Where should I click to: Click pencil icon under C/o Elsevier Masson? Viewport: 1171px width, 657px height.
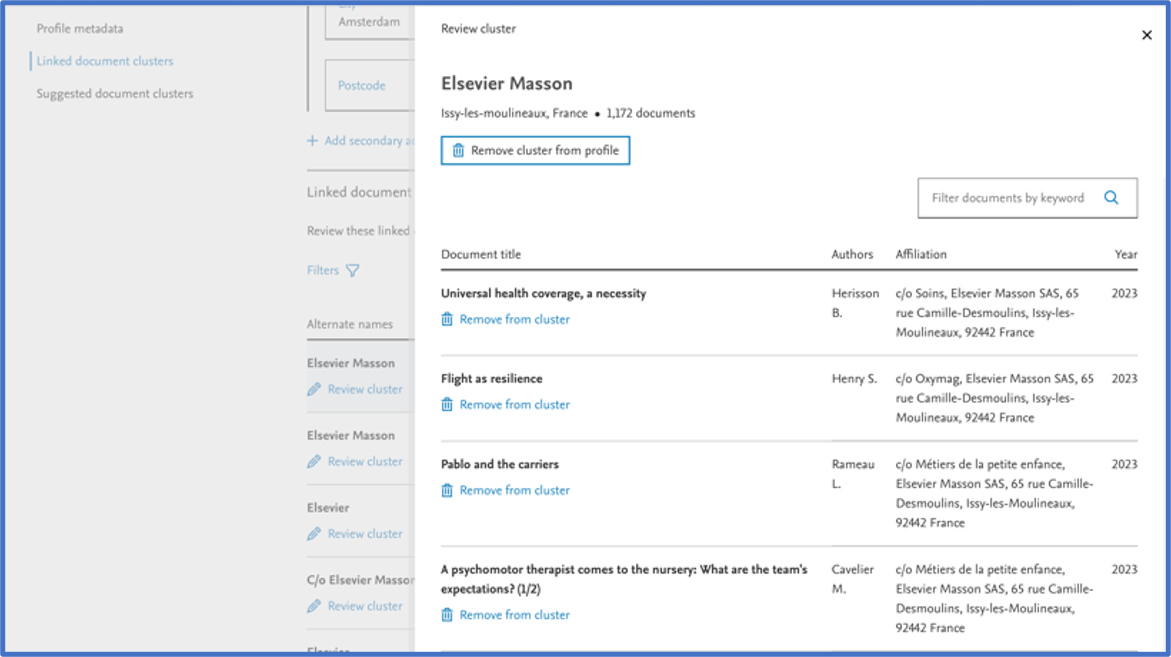tap(314, 606)
